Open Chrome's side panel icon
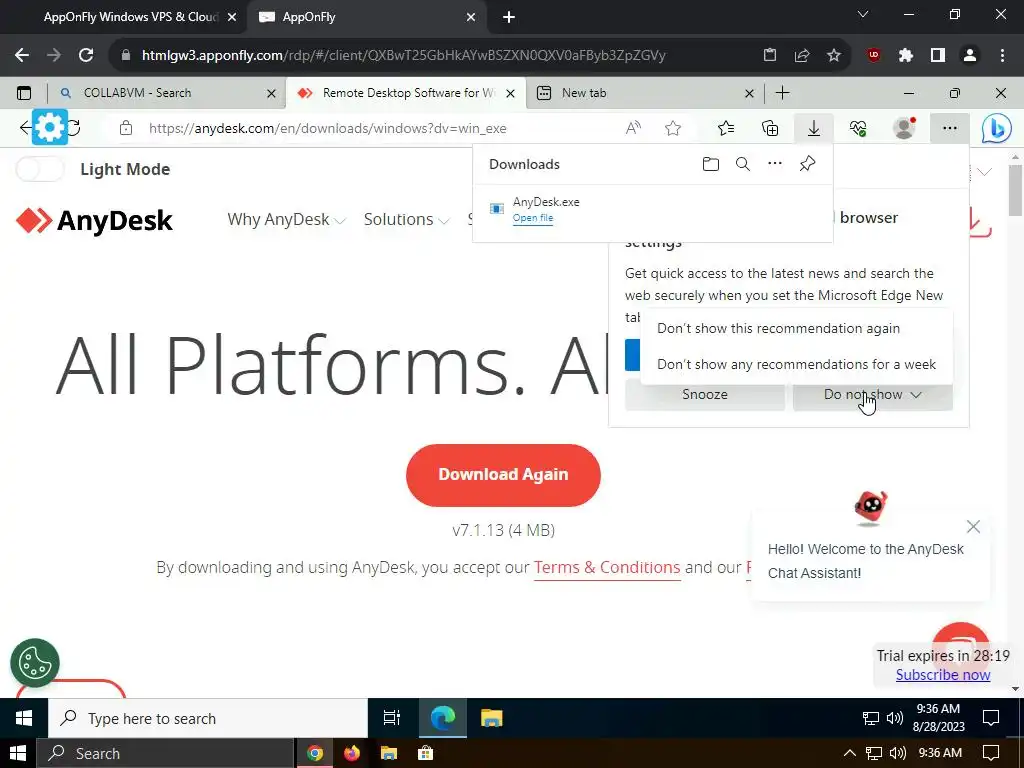 (x=938, y=56)
